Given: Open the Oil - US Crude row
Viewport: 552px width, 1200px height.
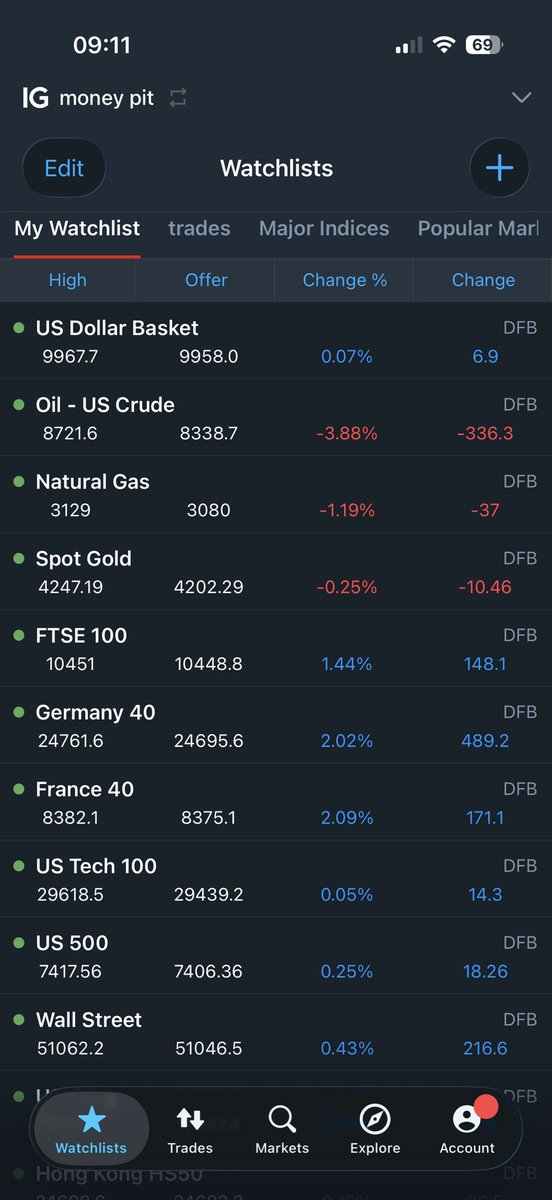Looking at the screenshot, I should [x=276, y=417].
